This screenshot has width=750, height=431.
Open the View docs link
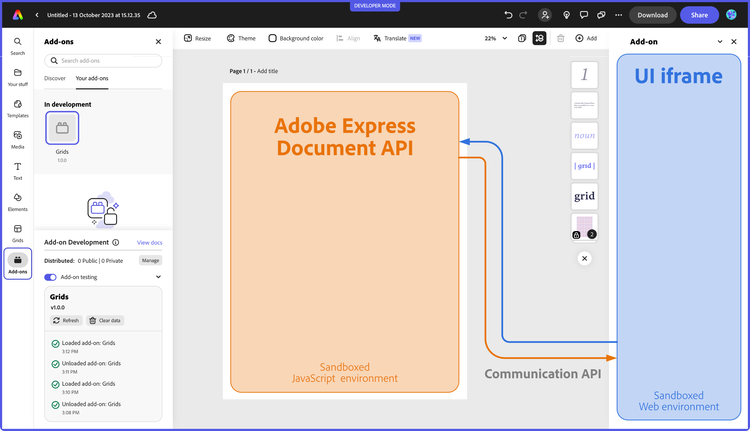click(149, 242)
